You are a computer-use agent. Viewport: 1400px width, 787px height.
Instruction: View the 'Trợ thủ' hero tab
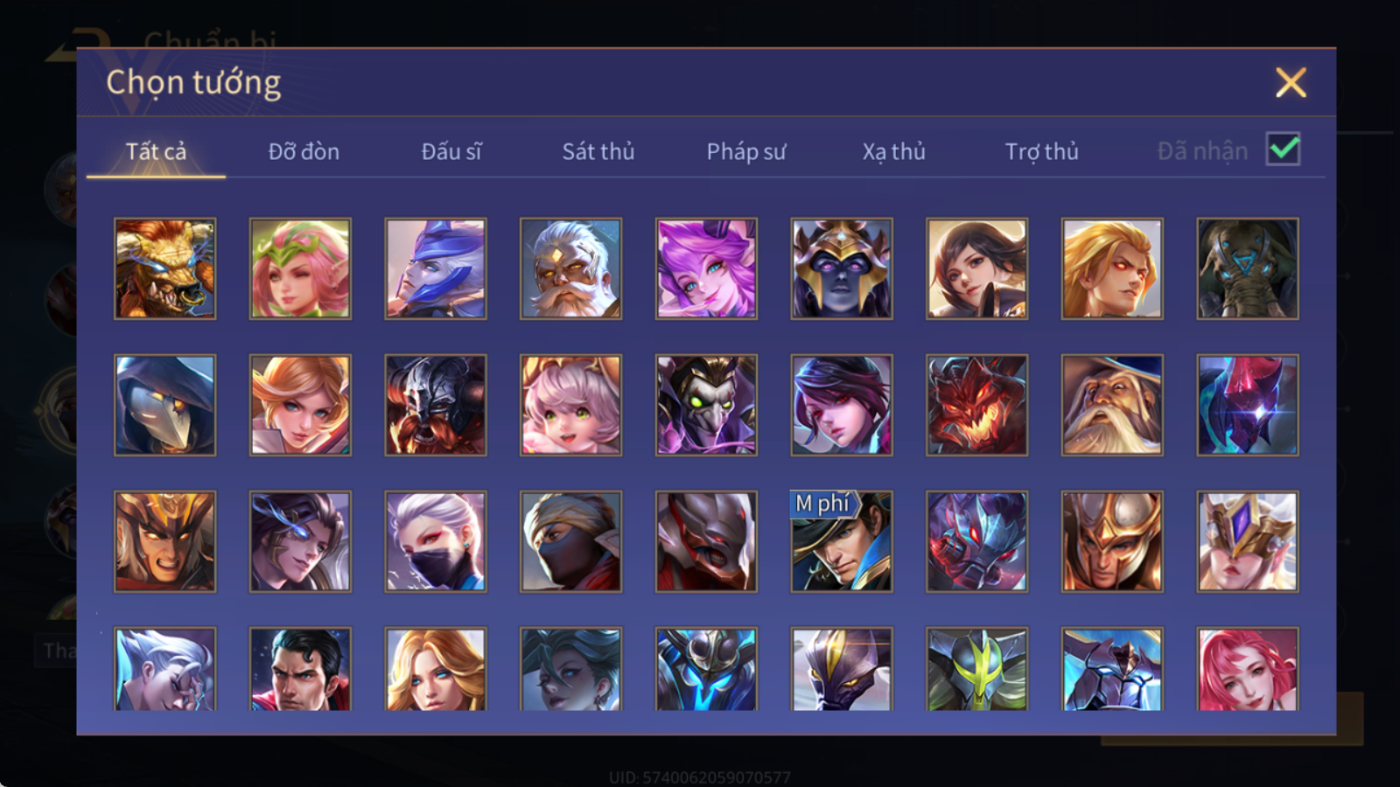coord(1042,152)
